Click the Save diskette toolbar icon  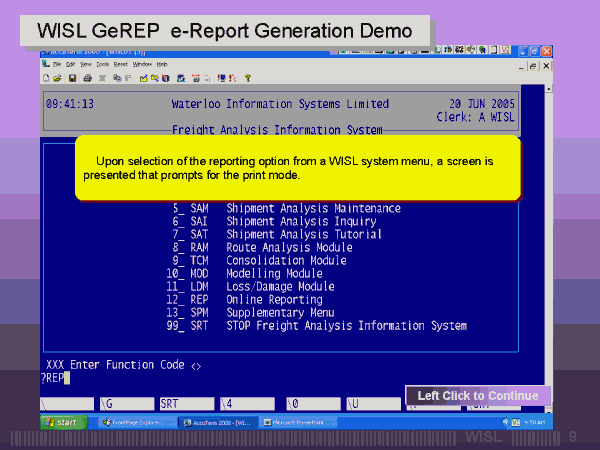tap(71, 77)
